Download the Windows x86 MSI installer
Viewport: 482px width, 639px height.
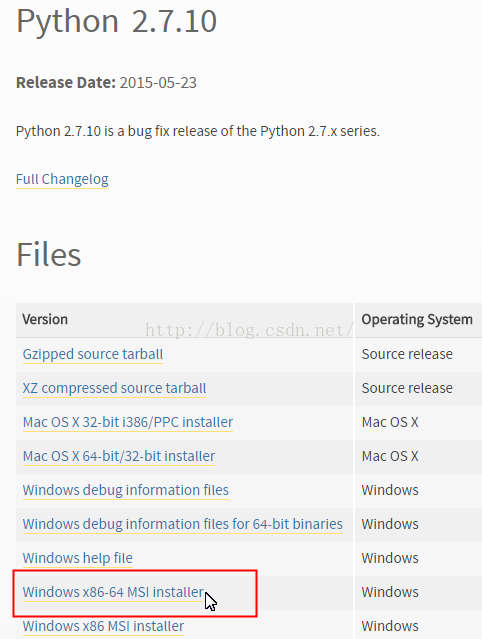click(103, 626)
